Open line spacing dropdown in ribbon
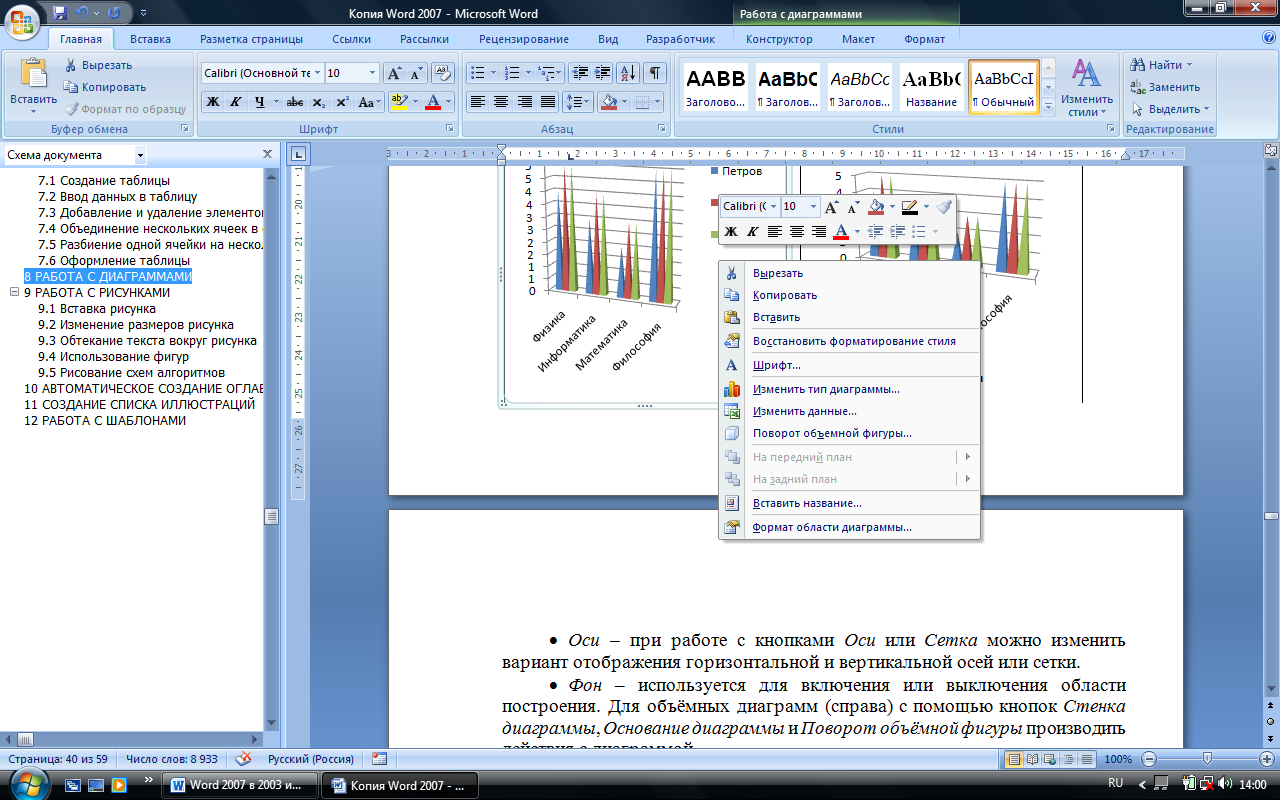The height and width of the screenshot is (800, 1280). tap(588, 102)
